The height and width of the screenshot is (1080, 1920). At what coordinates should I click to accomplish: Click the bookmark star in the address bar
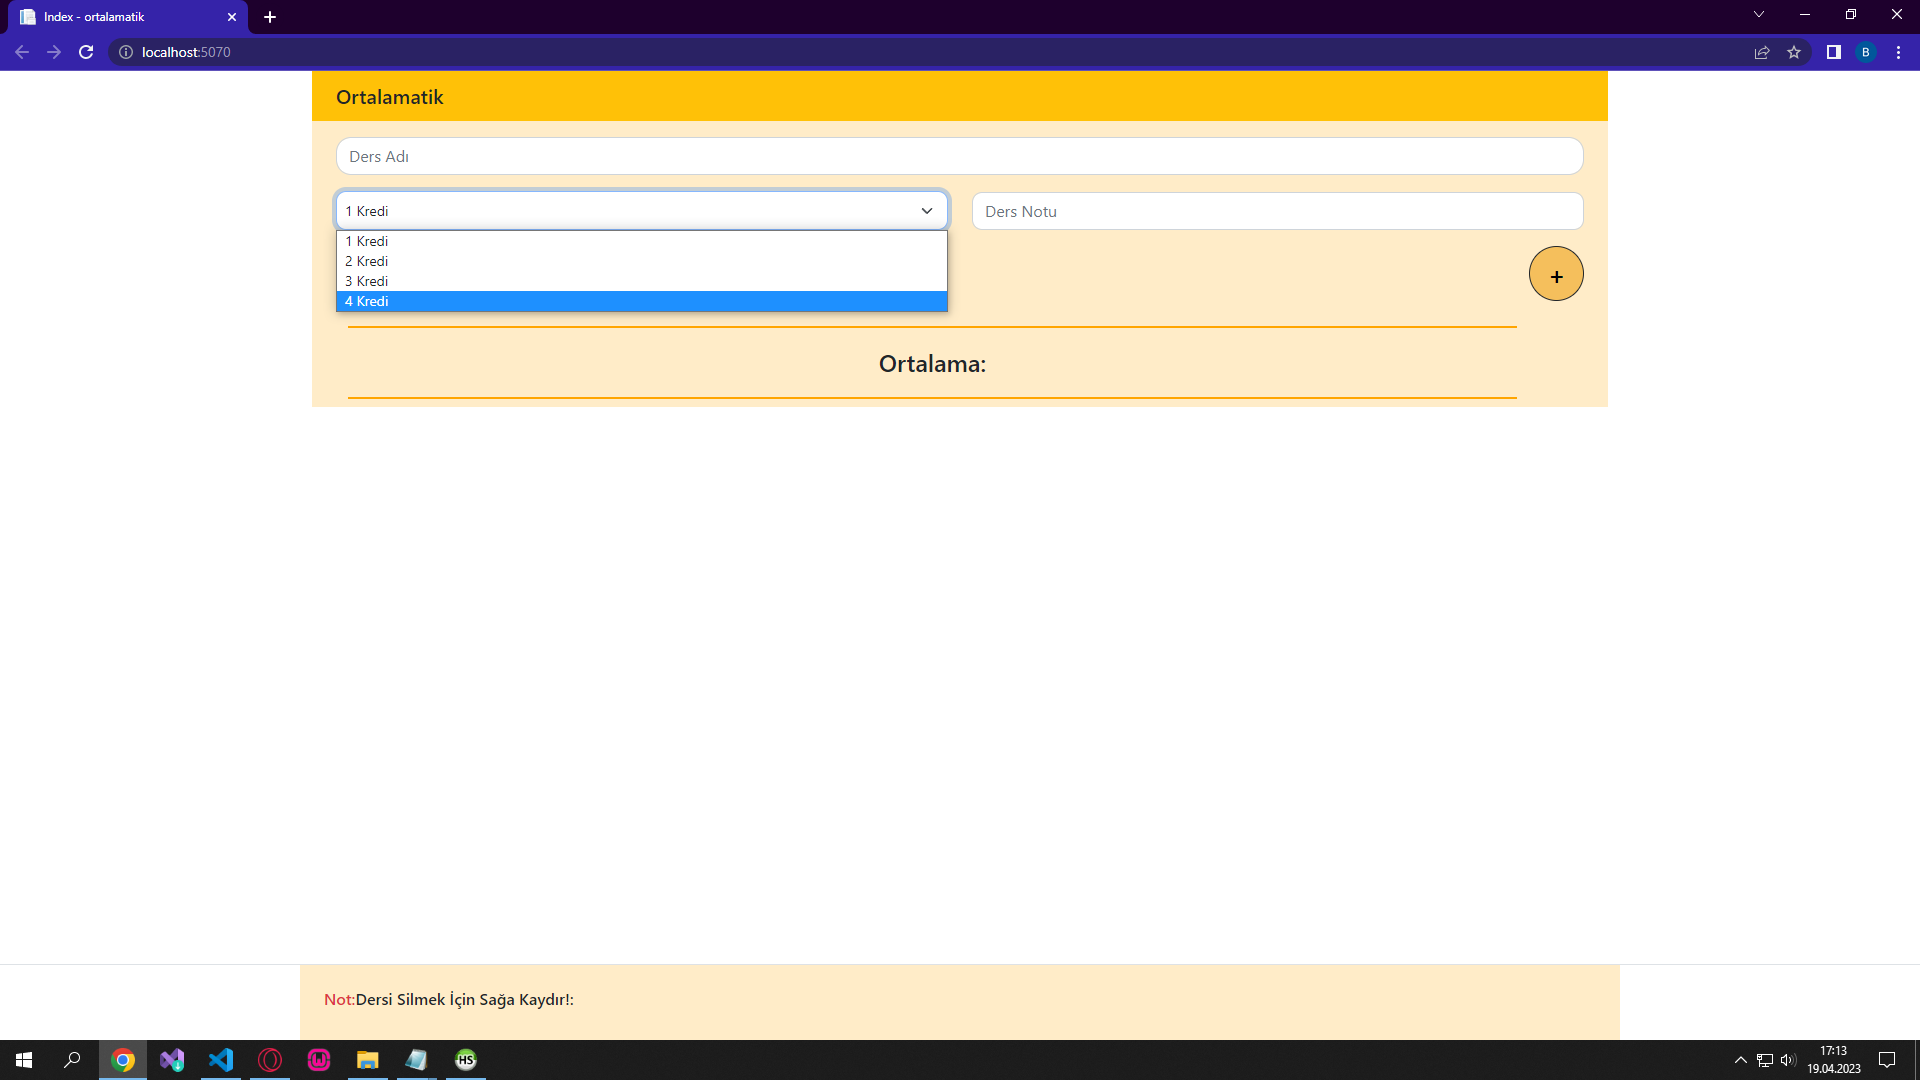click(x=1795, y=52)
